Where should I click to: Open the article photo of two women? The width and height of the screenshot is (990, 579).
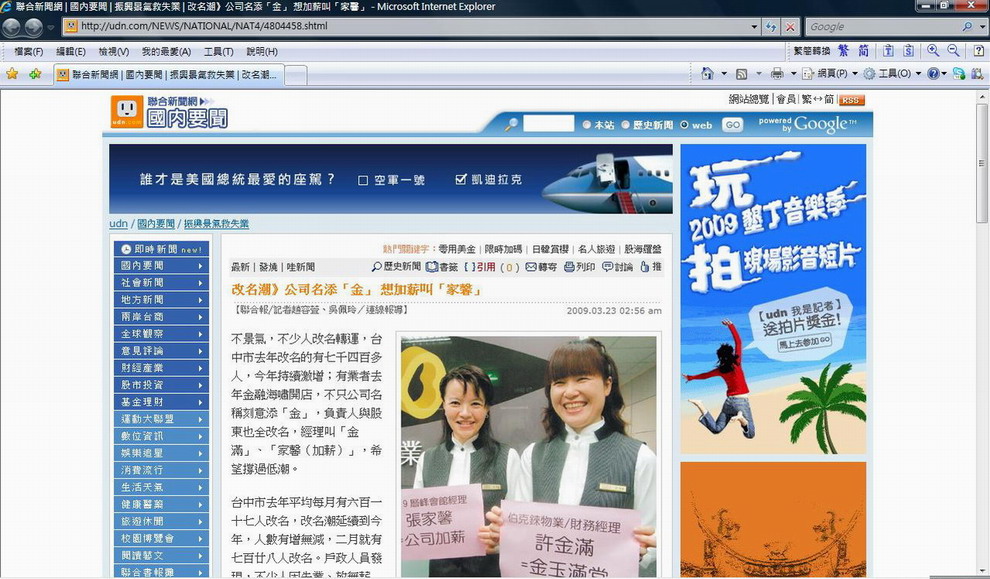point(528,457)
